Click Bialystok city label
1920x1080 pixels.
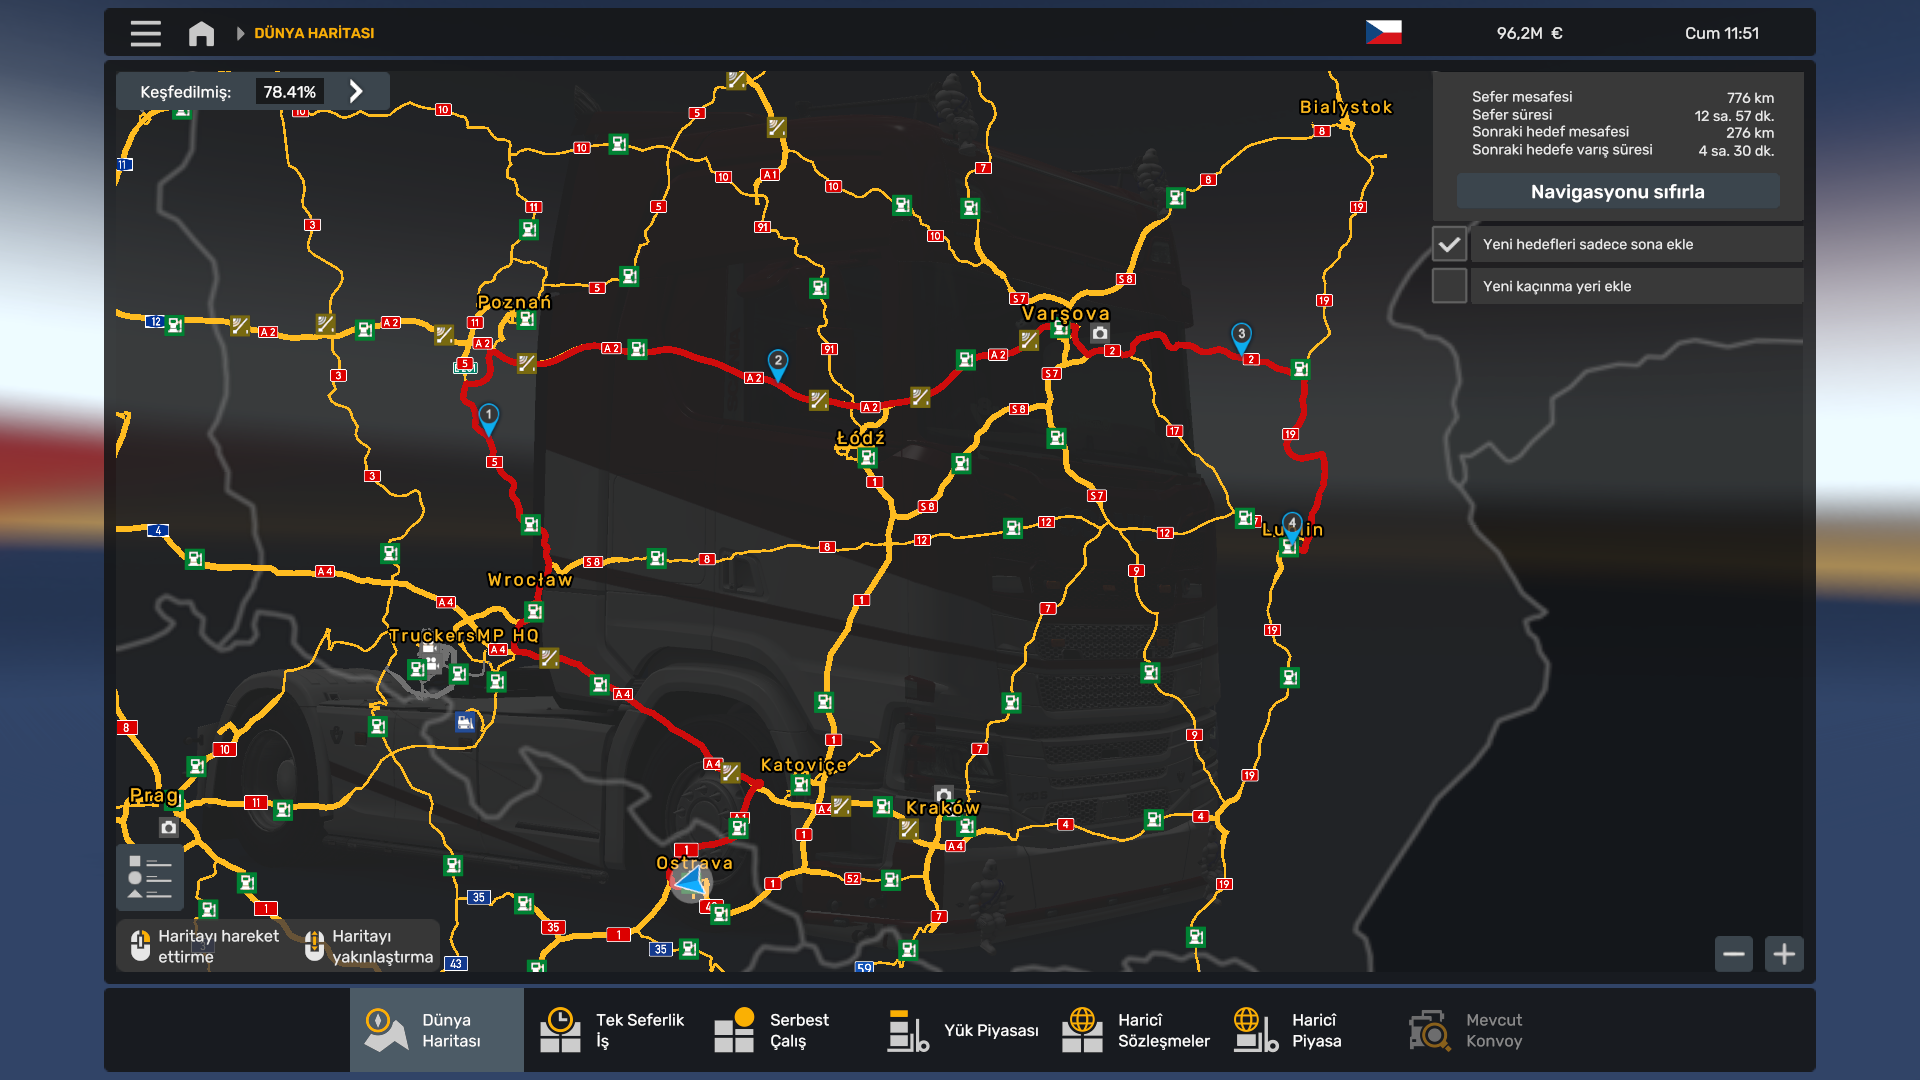coord(1346,106)
